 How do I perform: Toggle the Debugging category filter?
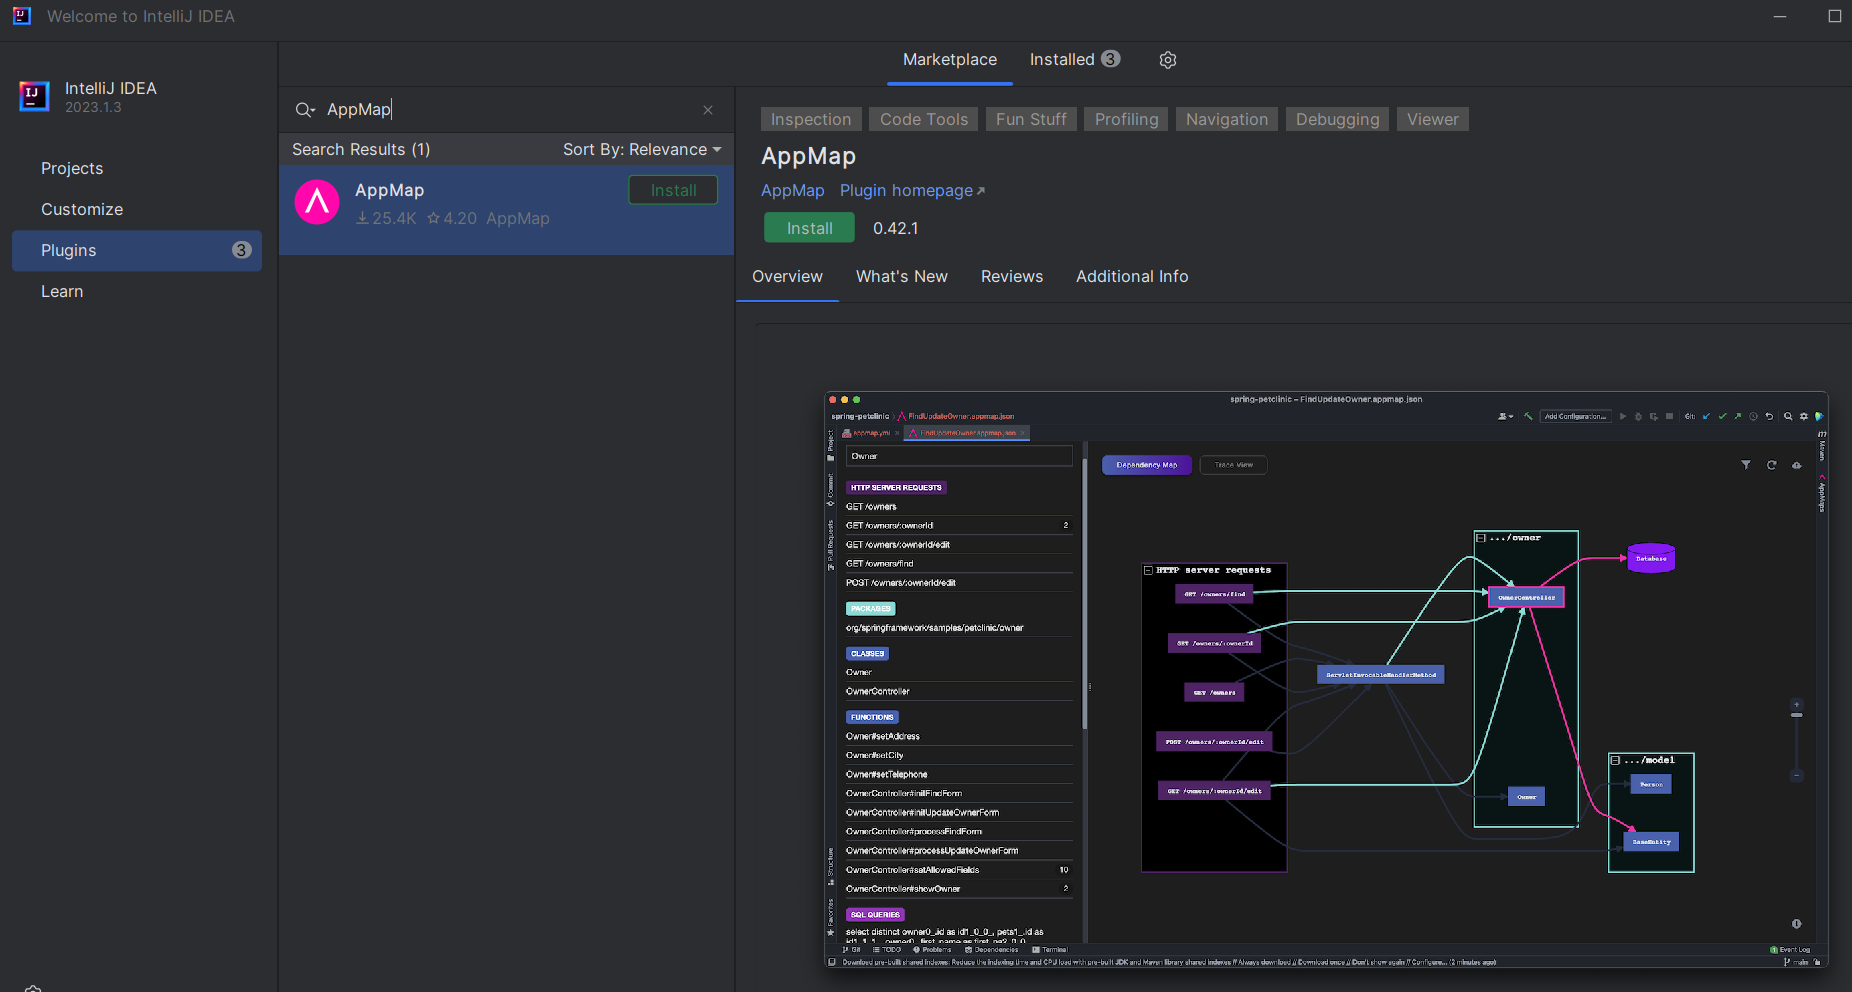click(x=1336, y=119)
